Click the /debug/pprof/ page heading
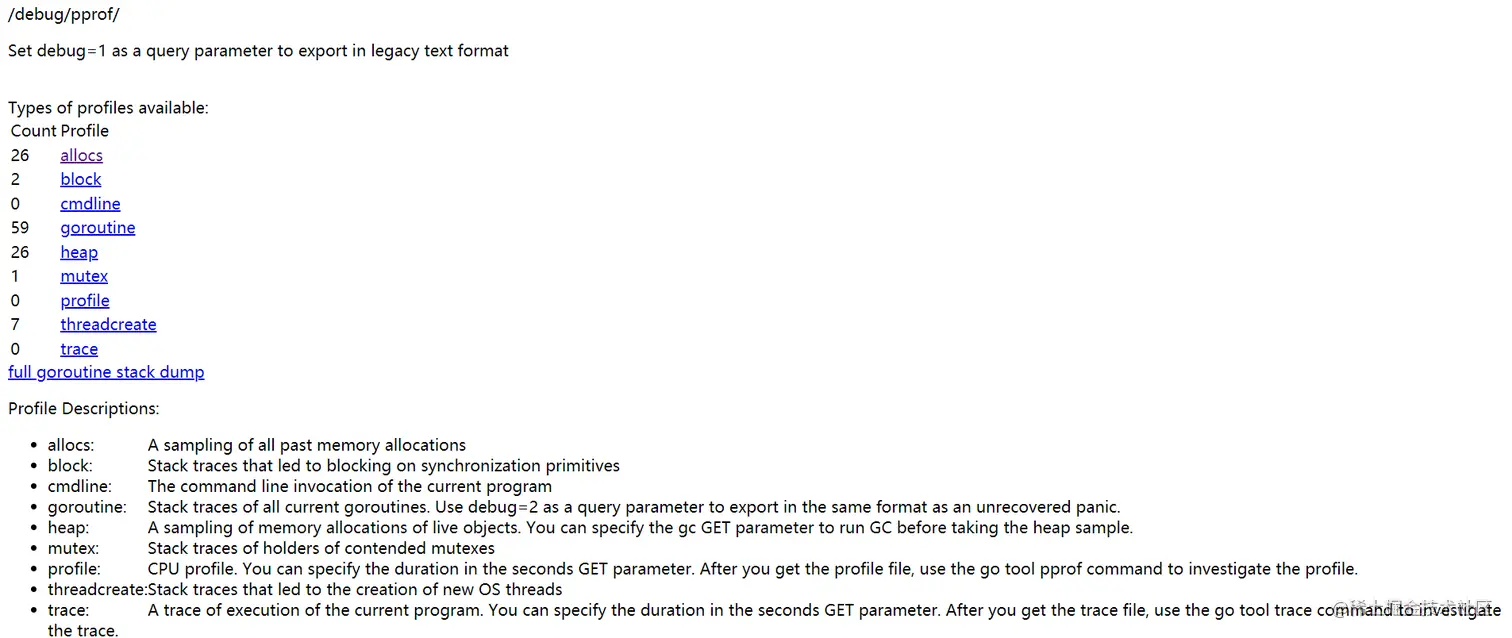1512x638 pixels. pos(63,14)
